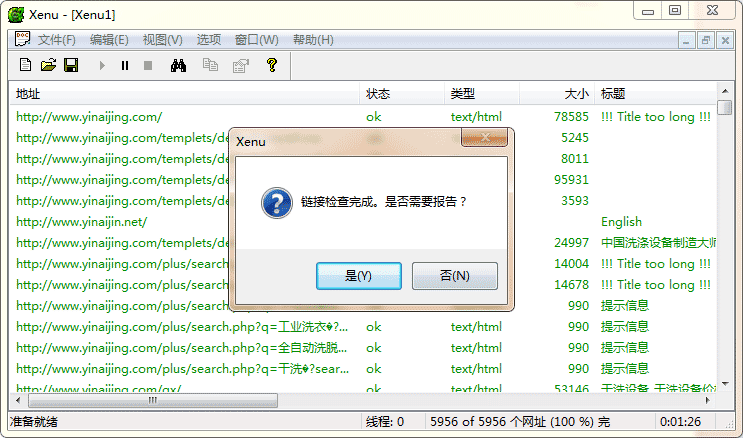Click the size value 3593
Screen dimensions: 743x438
575,201
